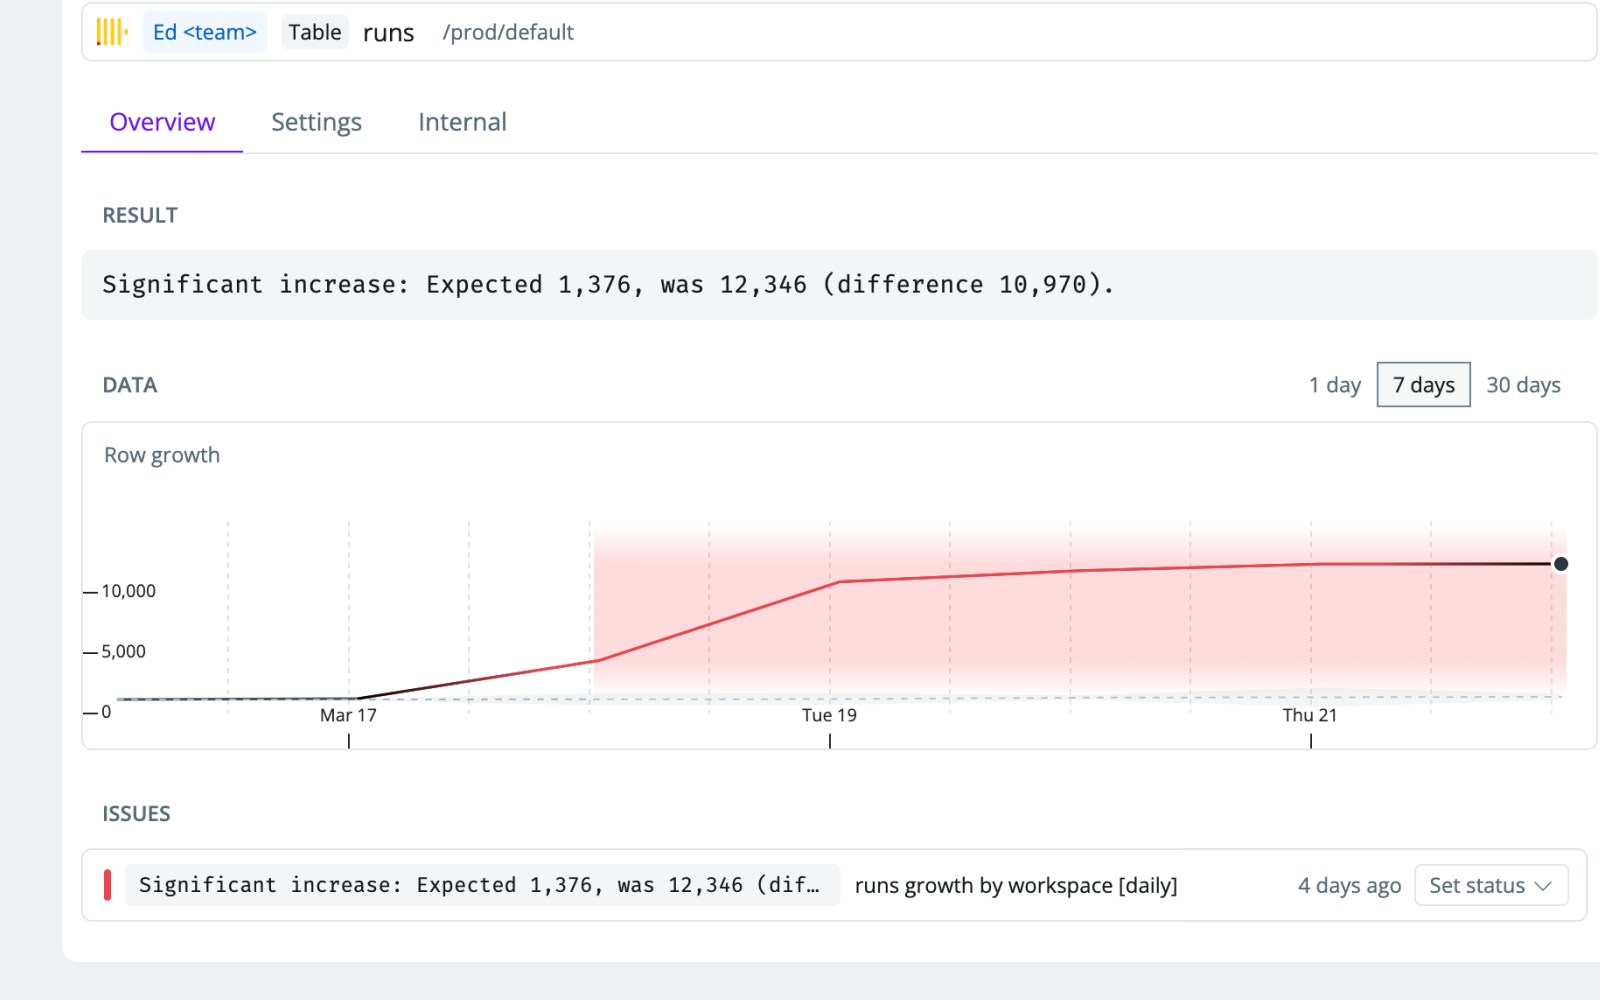Click the 10,000 y-axis label
This screenshot has width=1600, height=1000.
click(129, 591)
